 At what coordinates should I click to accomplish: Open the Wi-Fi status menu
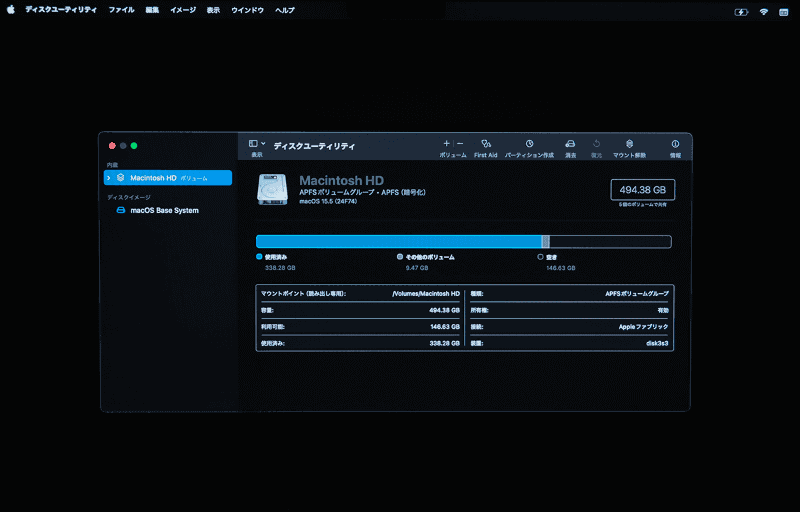coord(764,12)
